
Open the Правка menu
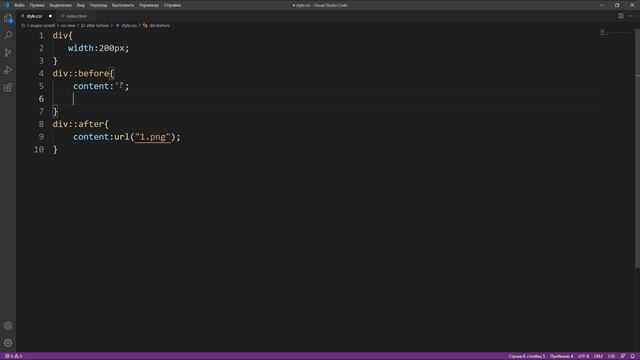[x=37, y=5]
